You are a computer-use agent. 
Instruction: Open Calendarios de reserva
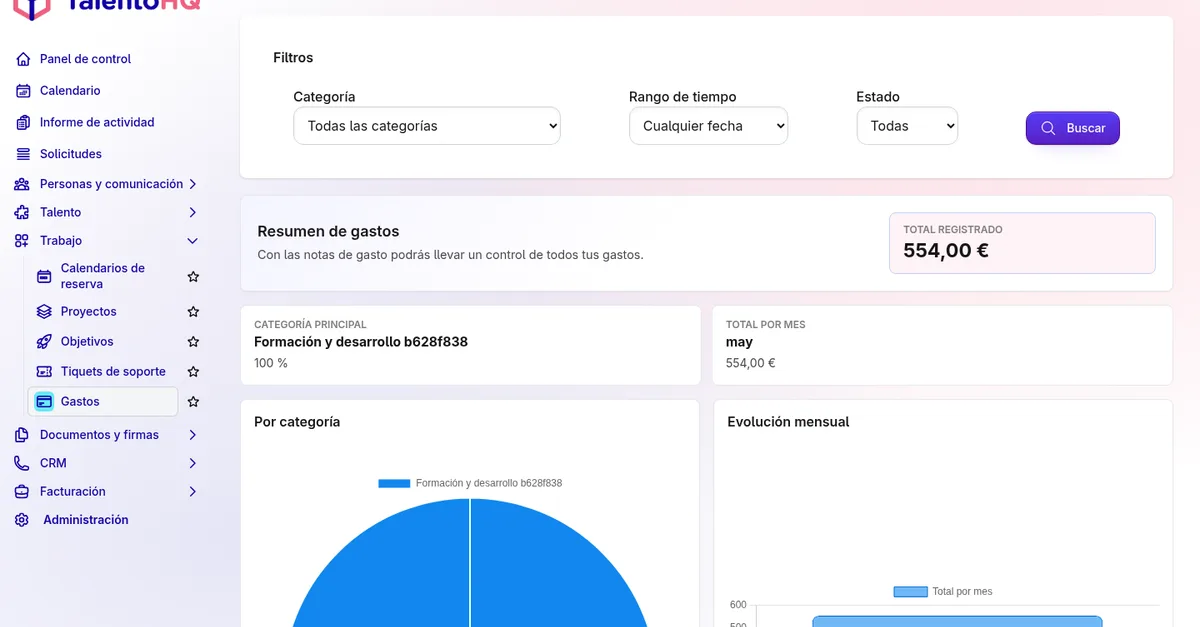coord(103,276)
